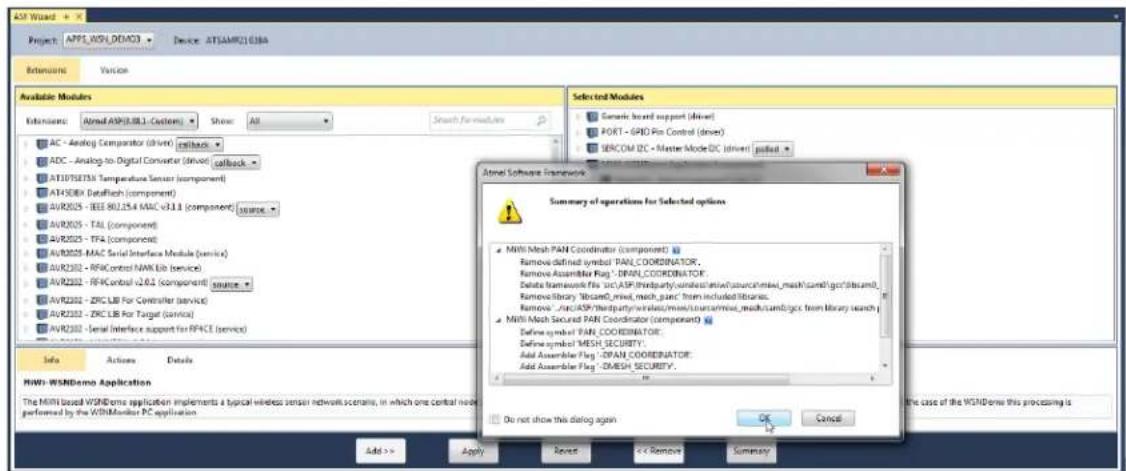This screenshot has width=1126, height=471.
Task: Select the Info tab in lower panel
Action: pos(52,360)
